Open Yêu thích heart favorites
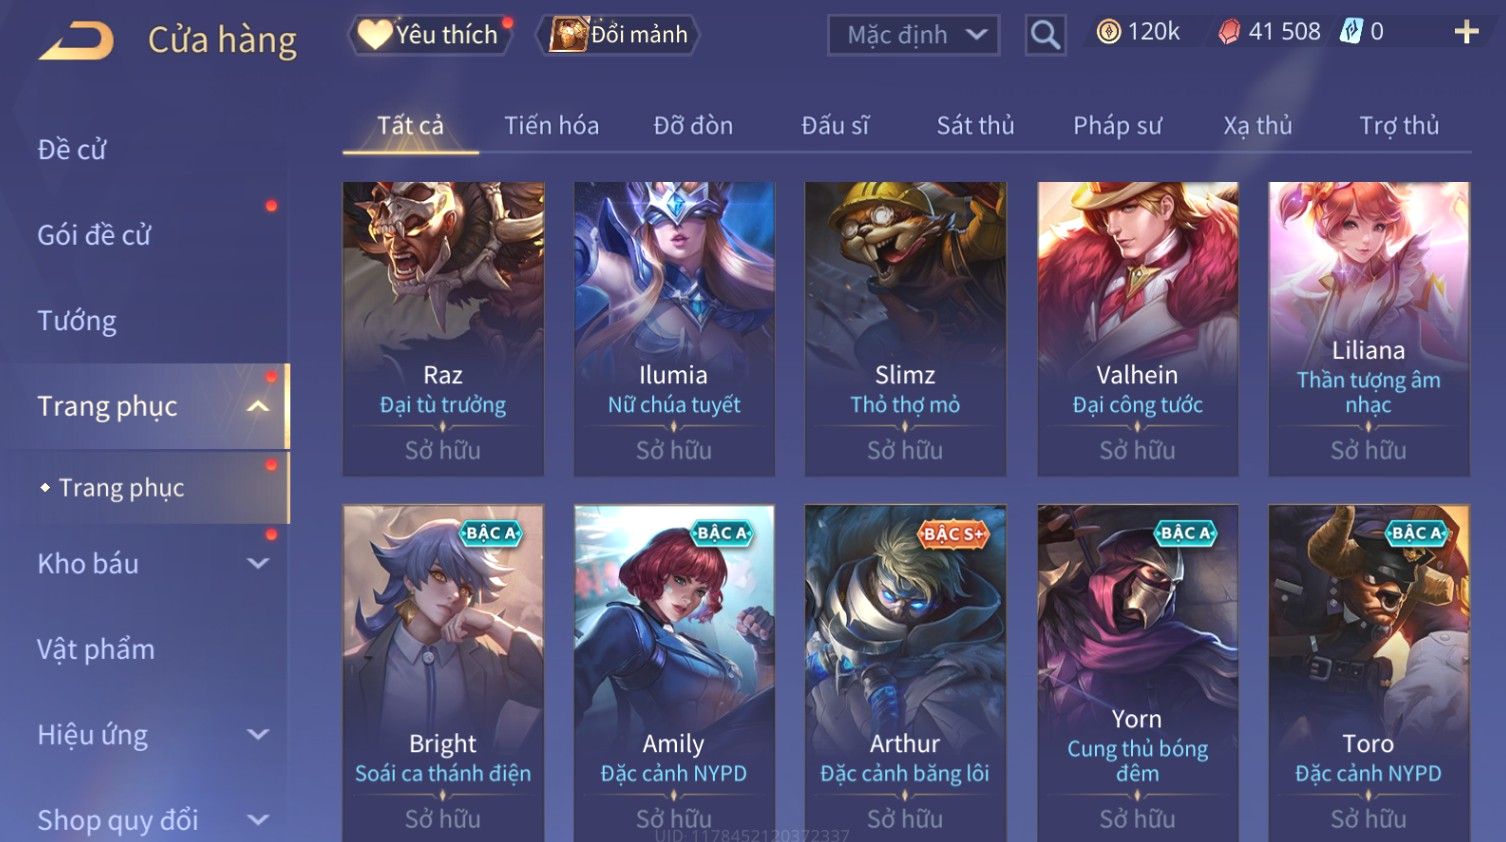Viewport: 1506px width, 842px height. pyautogui.click(x=429, y=35)
